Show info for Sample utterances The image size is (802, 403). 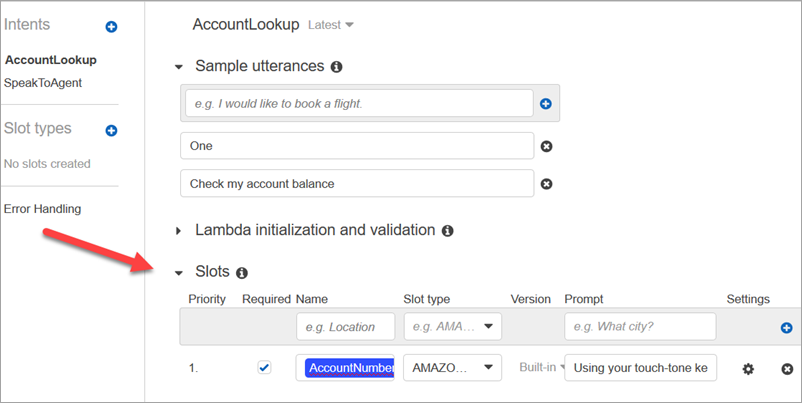coord(336,67)
